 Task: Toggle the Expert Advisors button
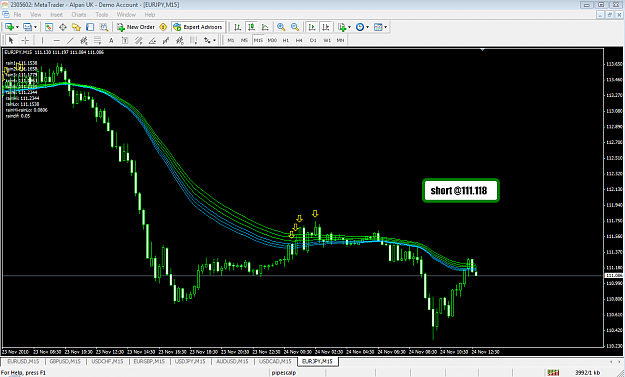[198, 27]
